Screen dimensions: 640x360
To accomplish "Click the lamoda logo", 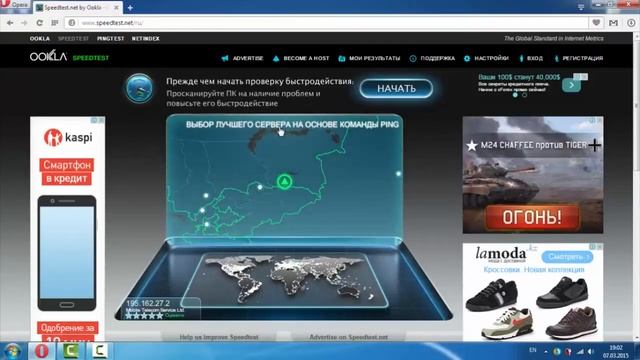I will [500, 254].
